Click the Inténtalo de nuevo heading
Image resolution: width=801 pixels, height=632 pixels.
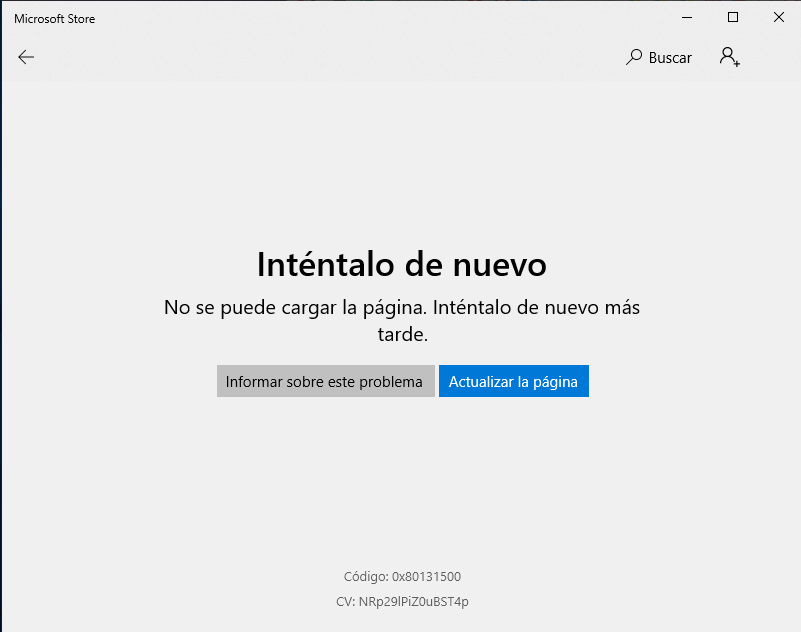point(402,264)
